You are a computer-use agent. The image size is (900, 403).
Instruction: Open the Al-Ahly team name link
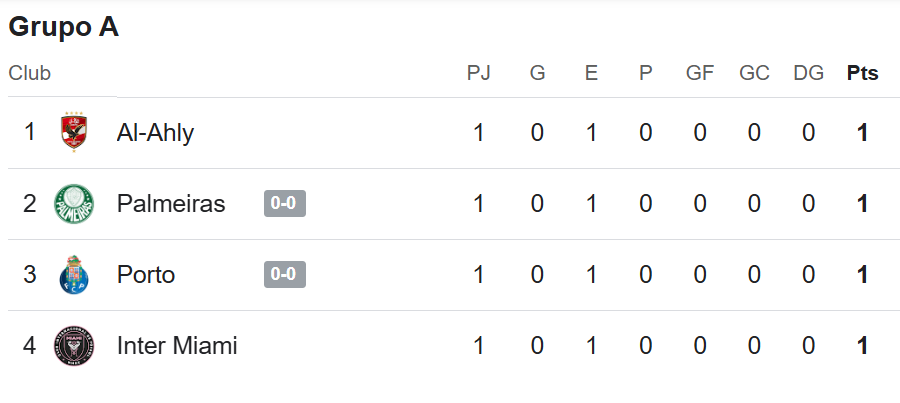[155, 133]
